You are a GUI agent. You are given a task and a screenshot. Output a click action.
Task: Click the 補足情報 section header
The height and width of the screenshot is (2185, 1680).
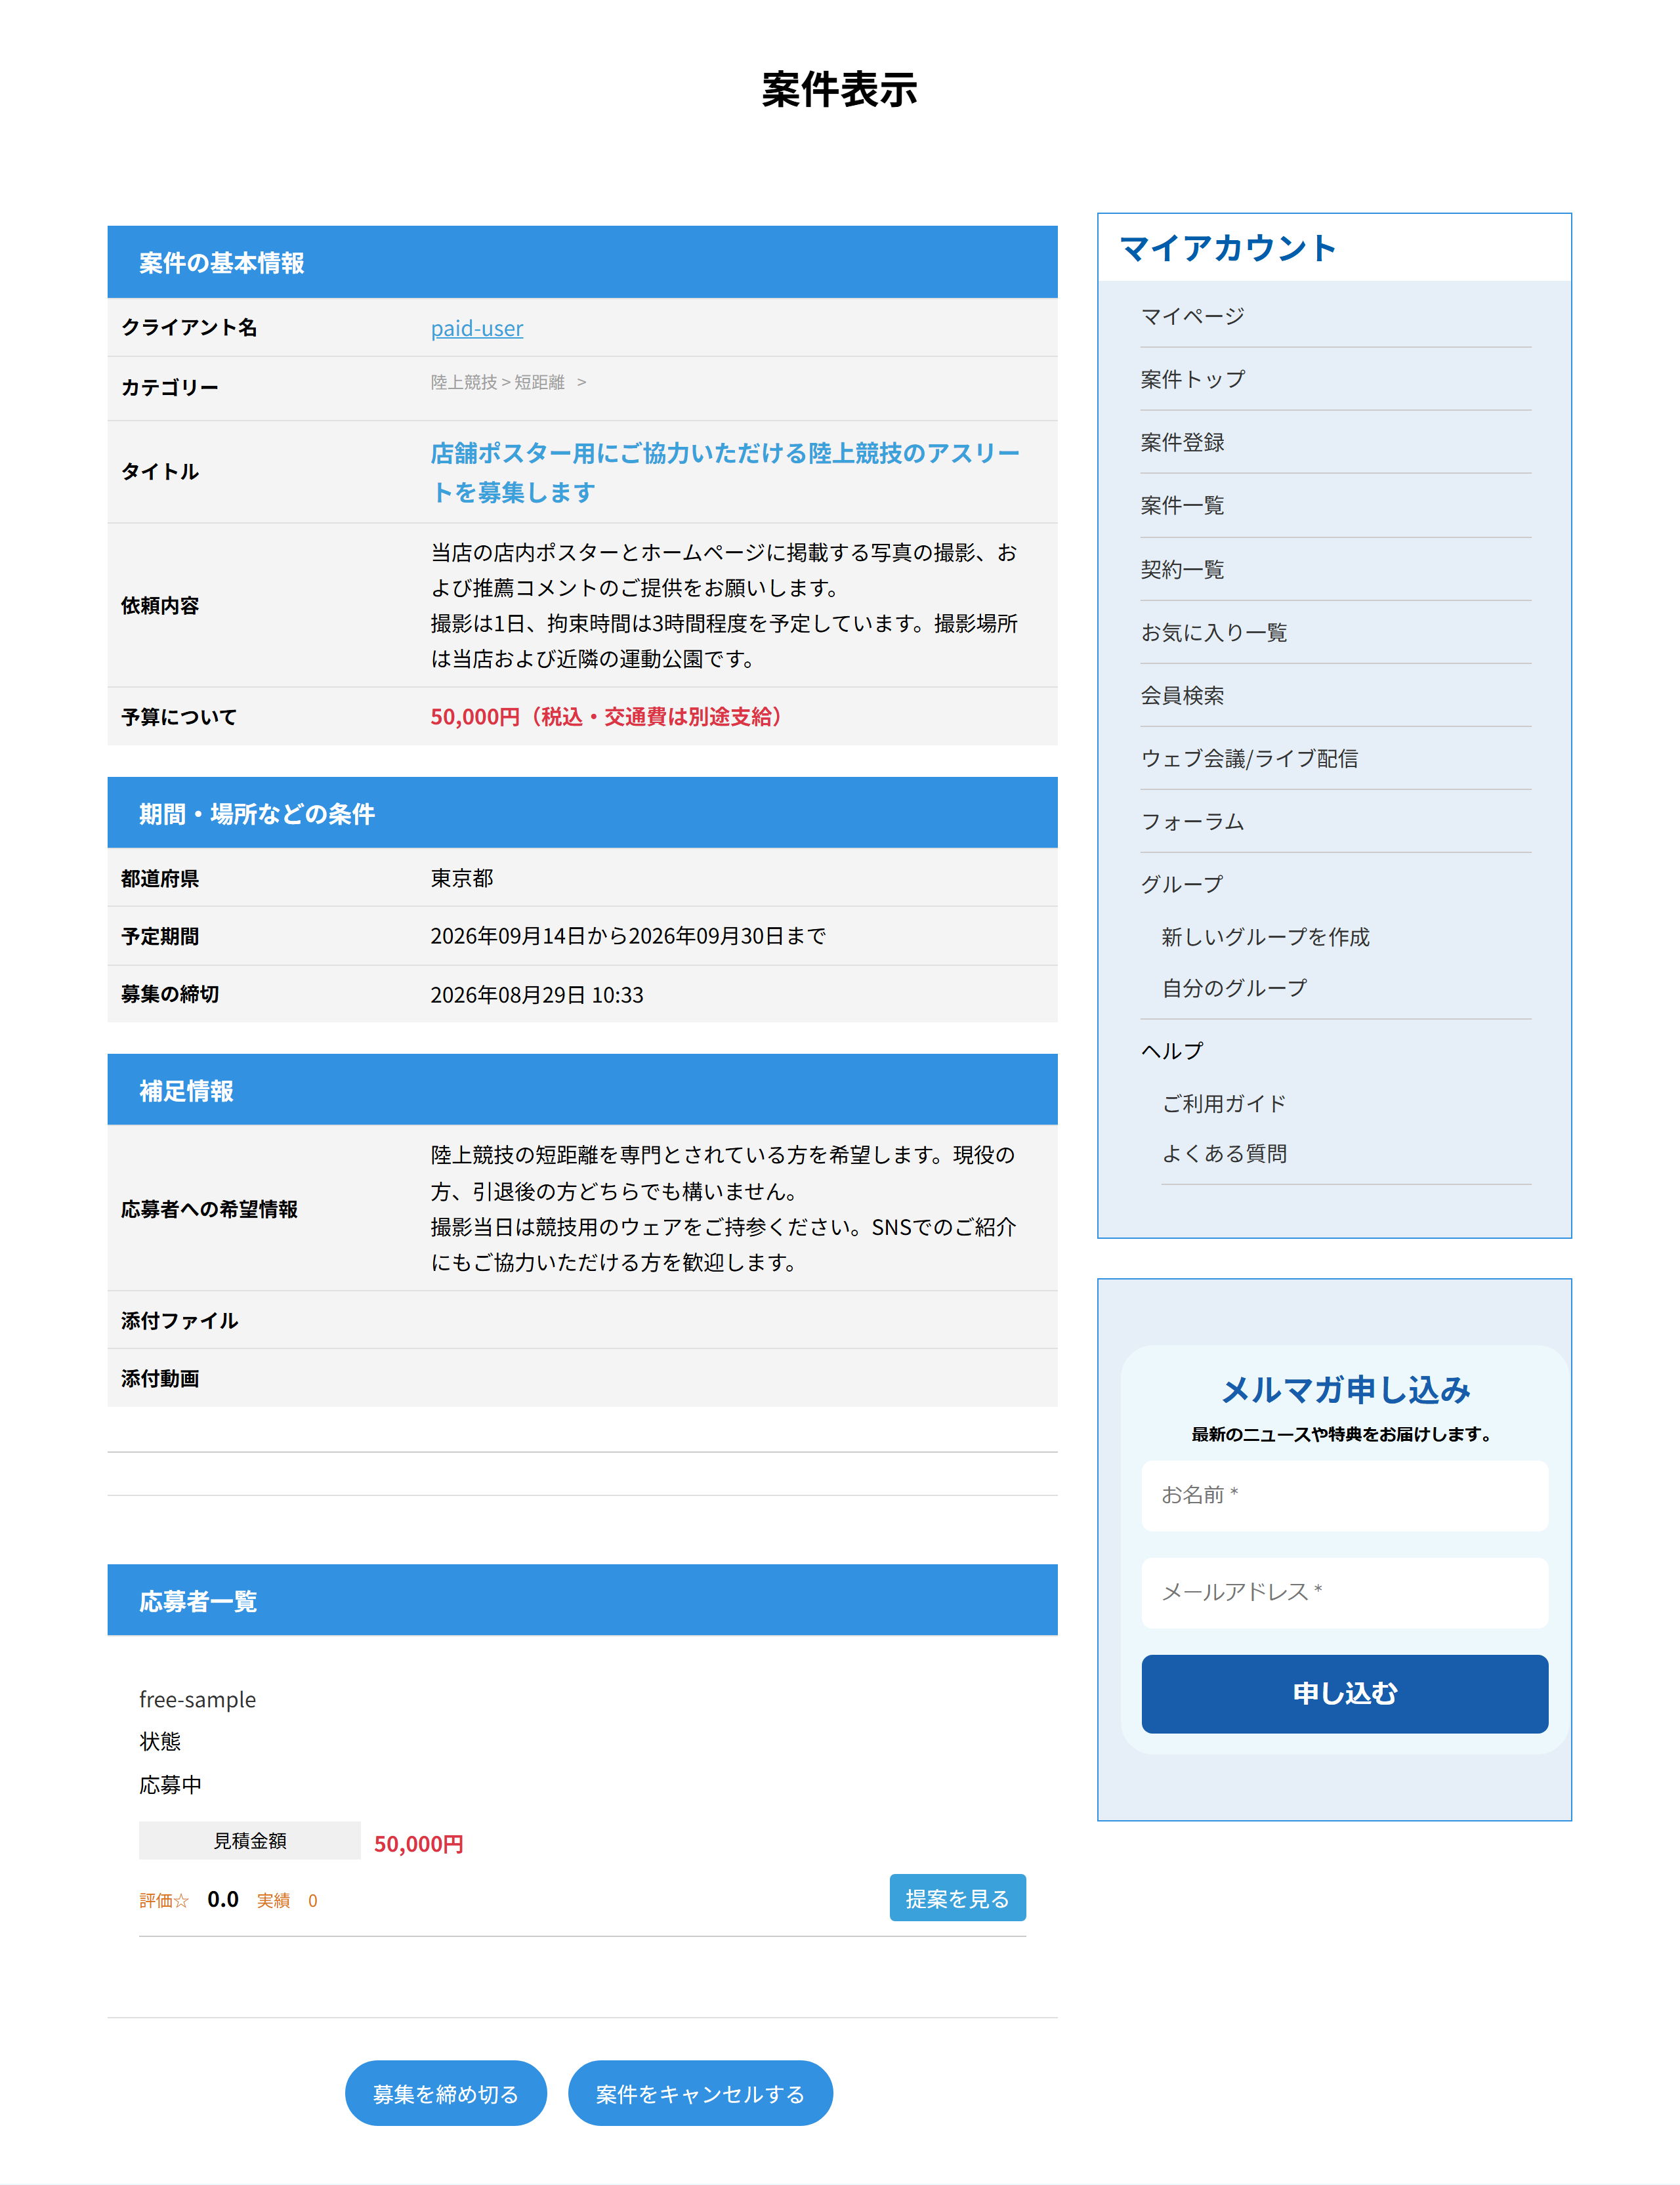tap(582, 1090)
